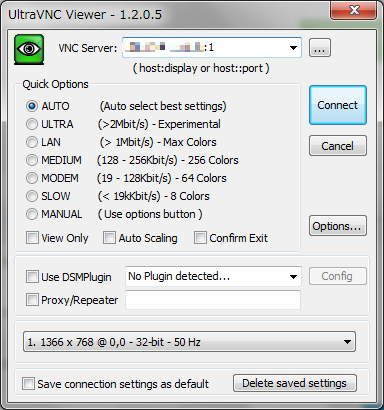Click the green UltraVNC eye logo icon

tap(29, 49)
